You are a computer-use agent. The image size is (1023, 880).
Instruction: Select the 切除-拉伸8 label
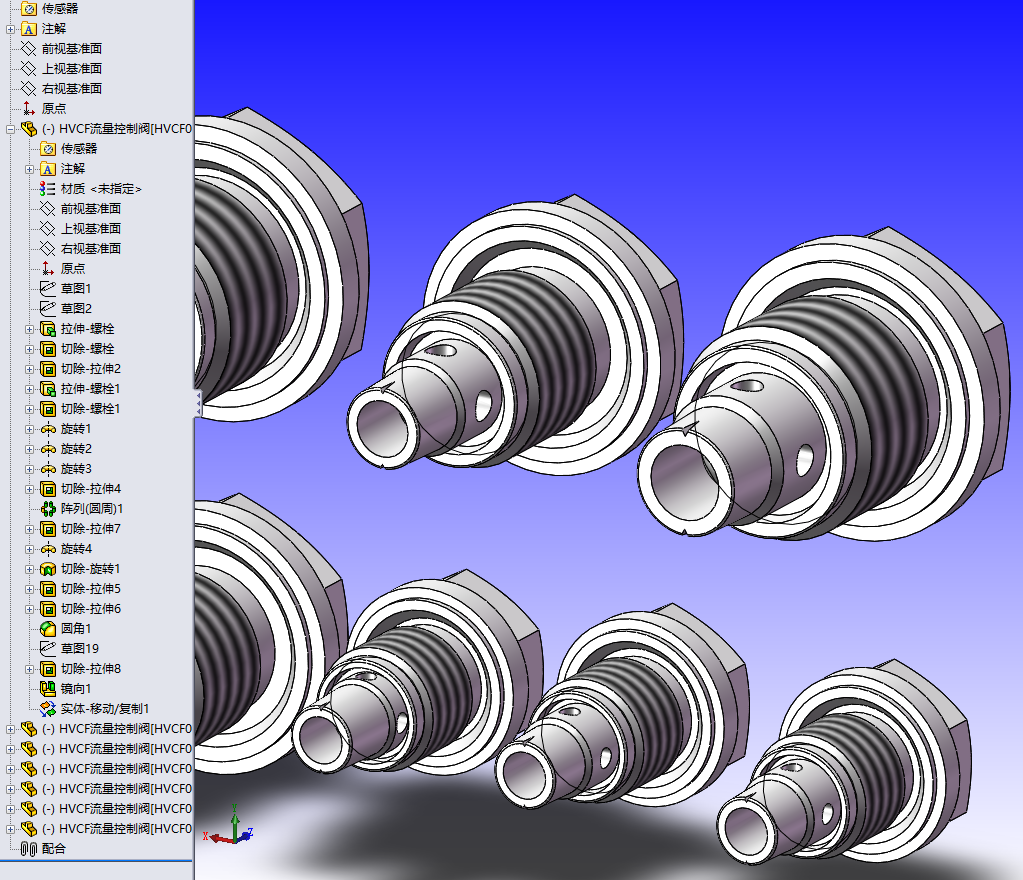click(91, 669)
